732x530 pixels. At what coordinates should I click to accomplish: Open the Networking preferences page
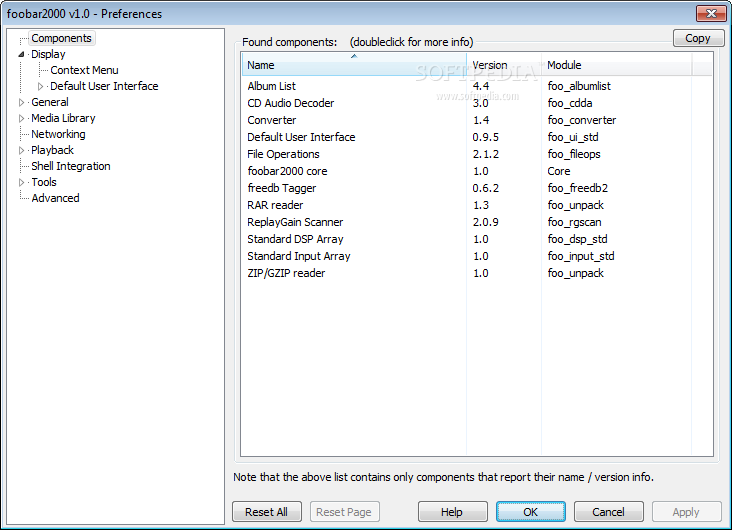58,134
